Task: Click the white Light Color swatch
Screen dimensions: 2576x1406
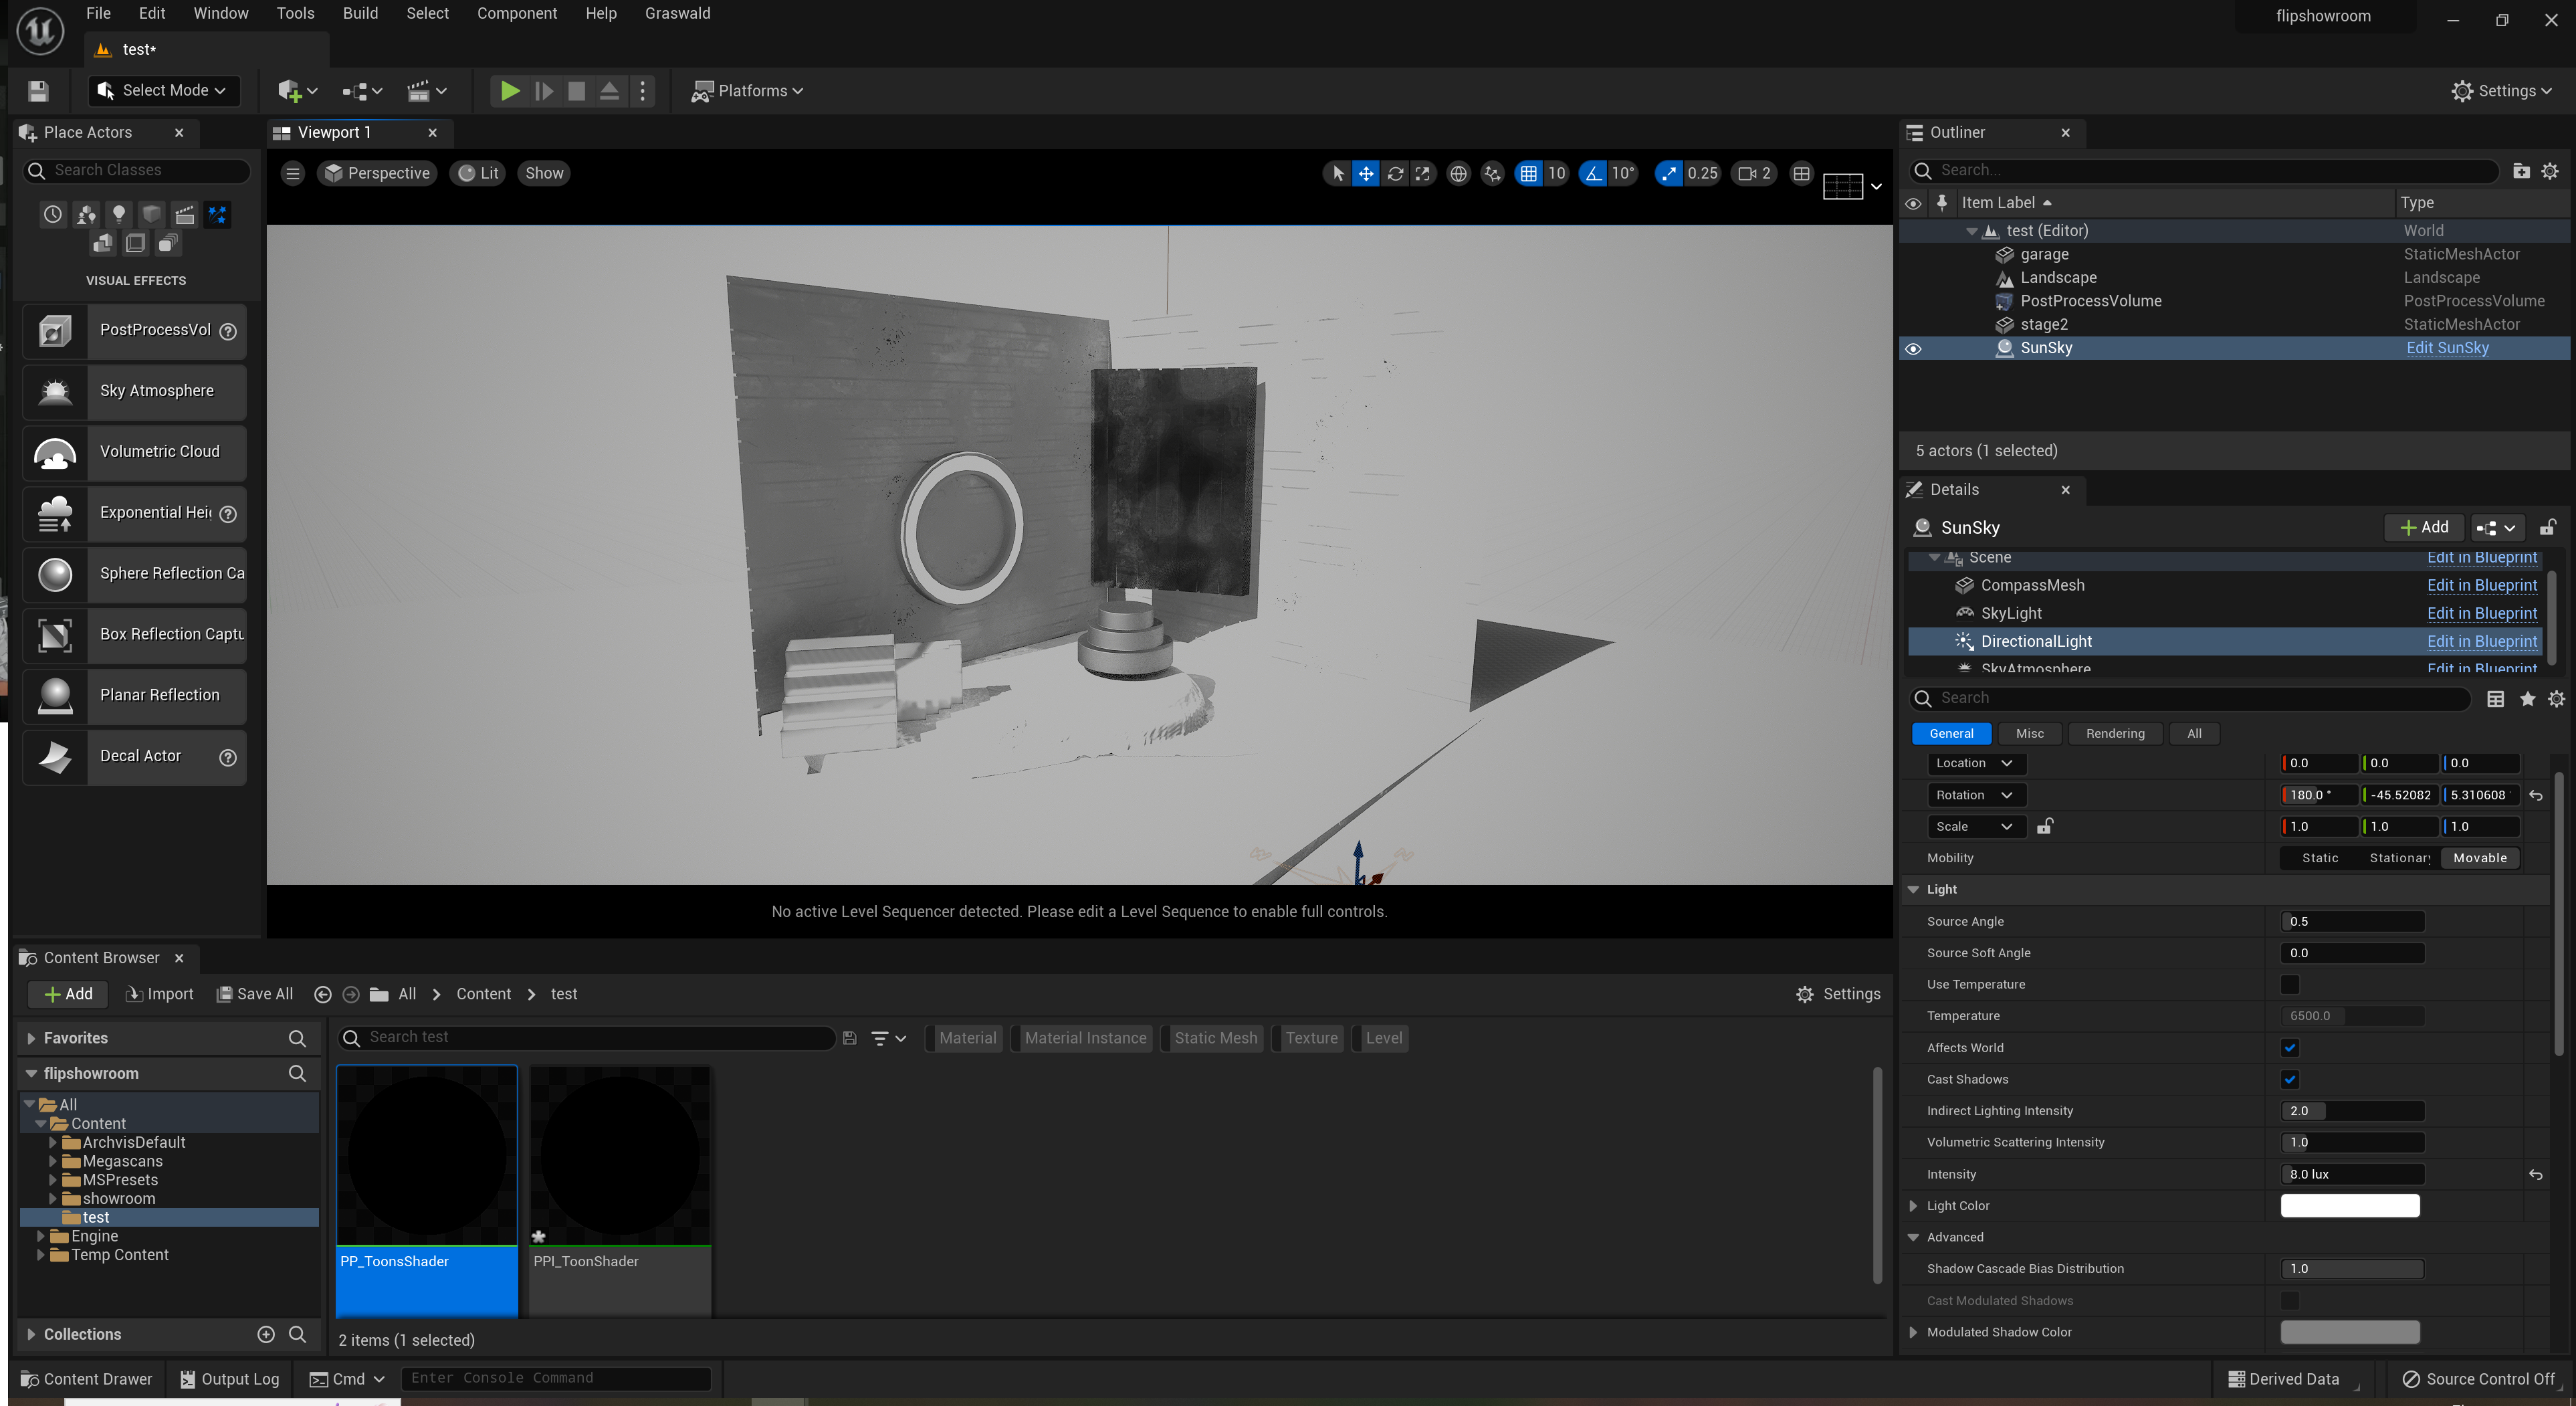Action: [2349, 1206]
